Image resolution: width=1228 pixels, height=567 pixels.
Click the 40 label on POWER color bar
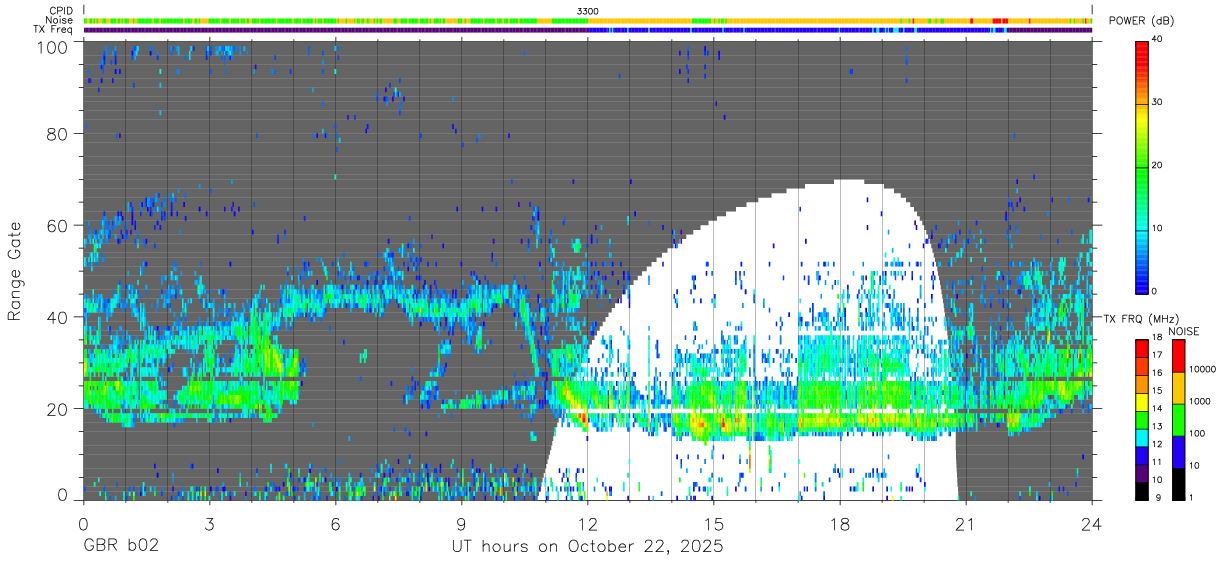coord(1158,39)
